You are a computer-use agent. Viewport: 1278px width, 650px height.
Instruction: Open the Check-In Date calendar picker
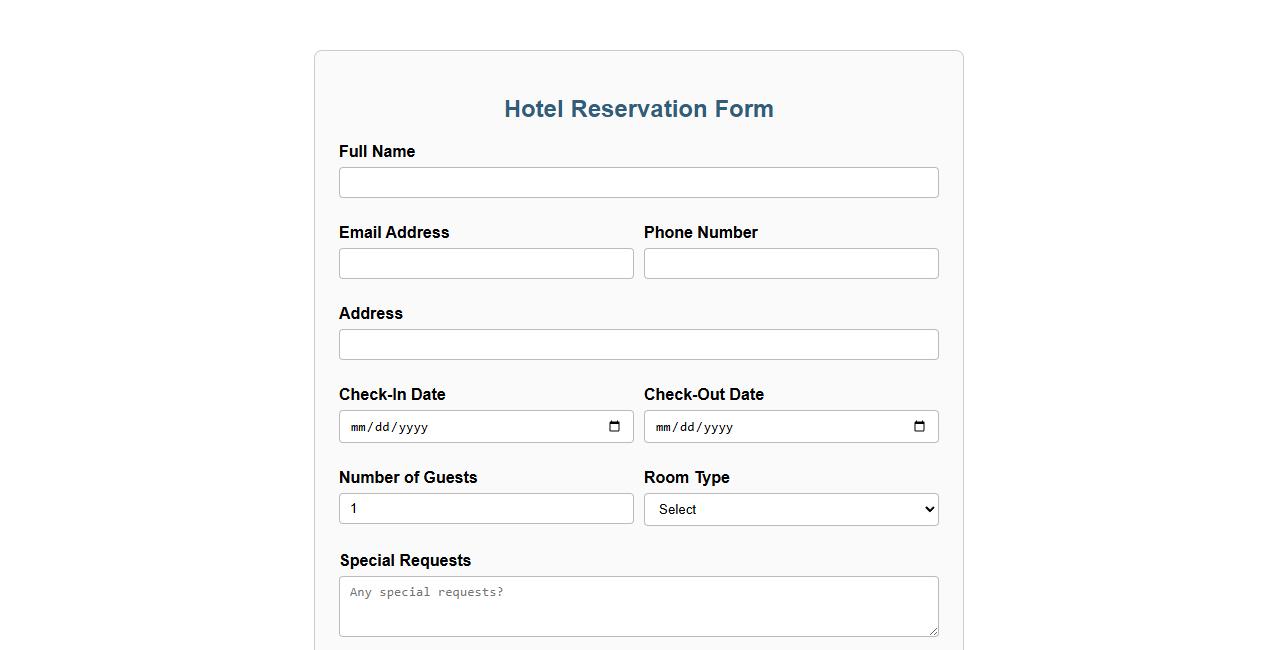614,426
